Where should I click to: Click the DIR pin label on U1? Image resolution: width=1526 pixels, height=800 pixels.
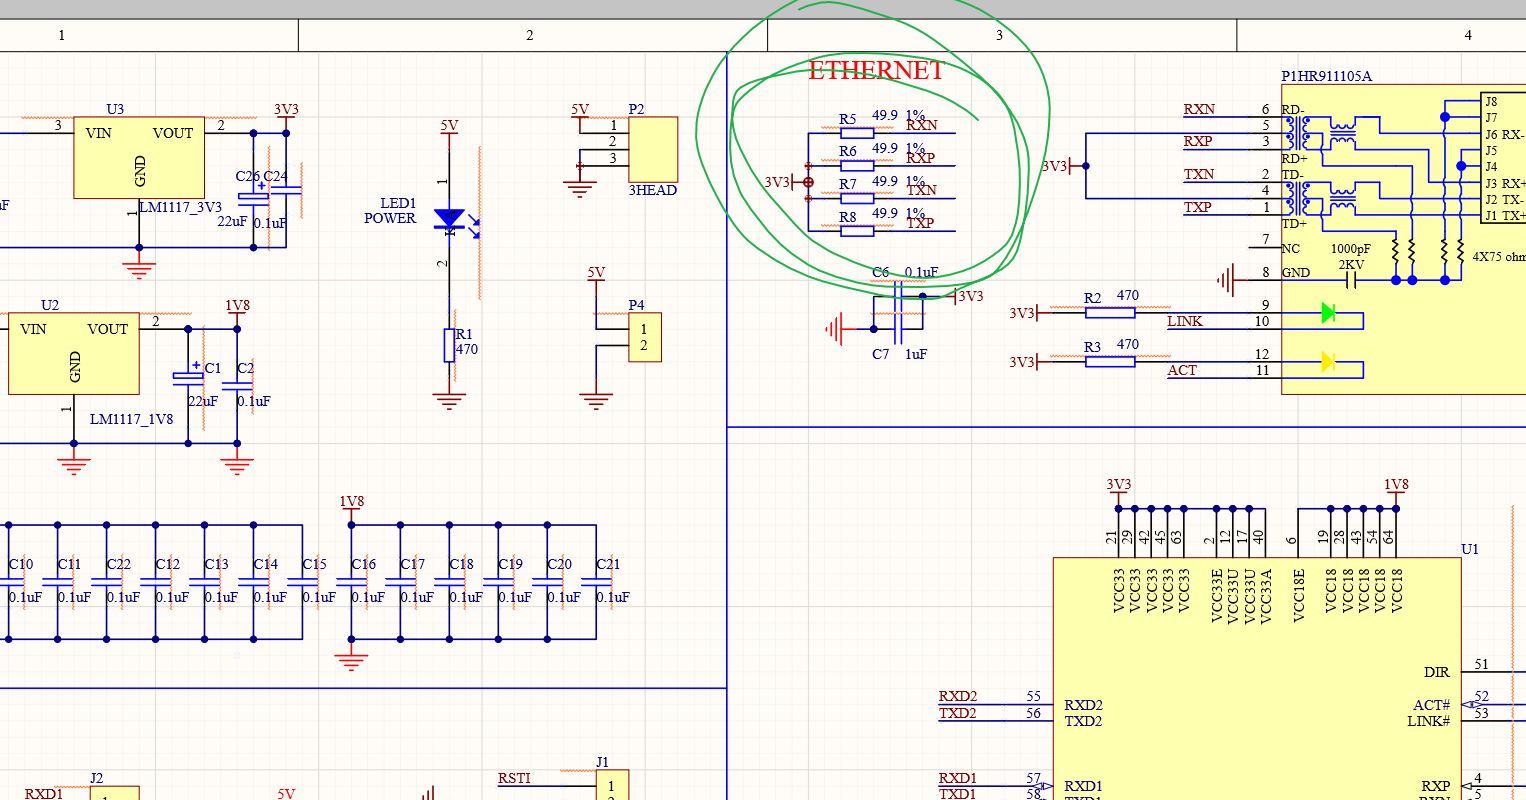pos(1437,672)
